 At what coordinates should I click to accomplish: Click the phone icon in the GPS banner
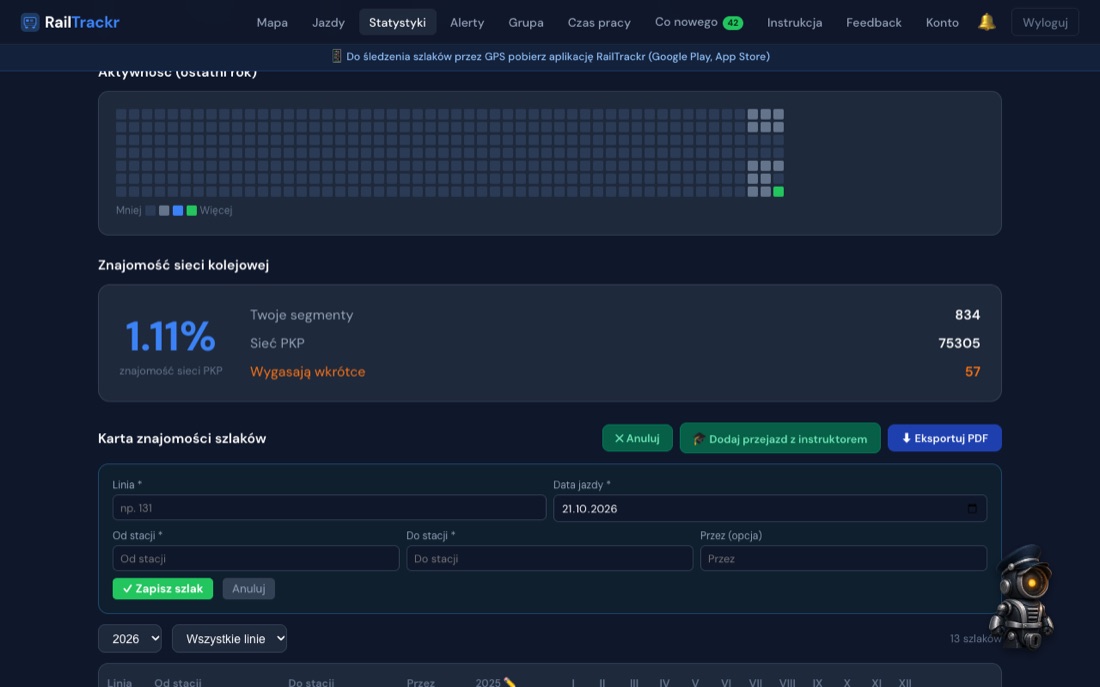click(336, 56)
